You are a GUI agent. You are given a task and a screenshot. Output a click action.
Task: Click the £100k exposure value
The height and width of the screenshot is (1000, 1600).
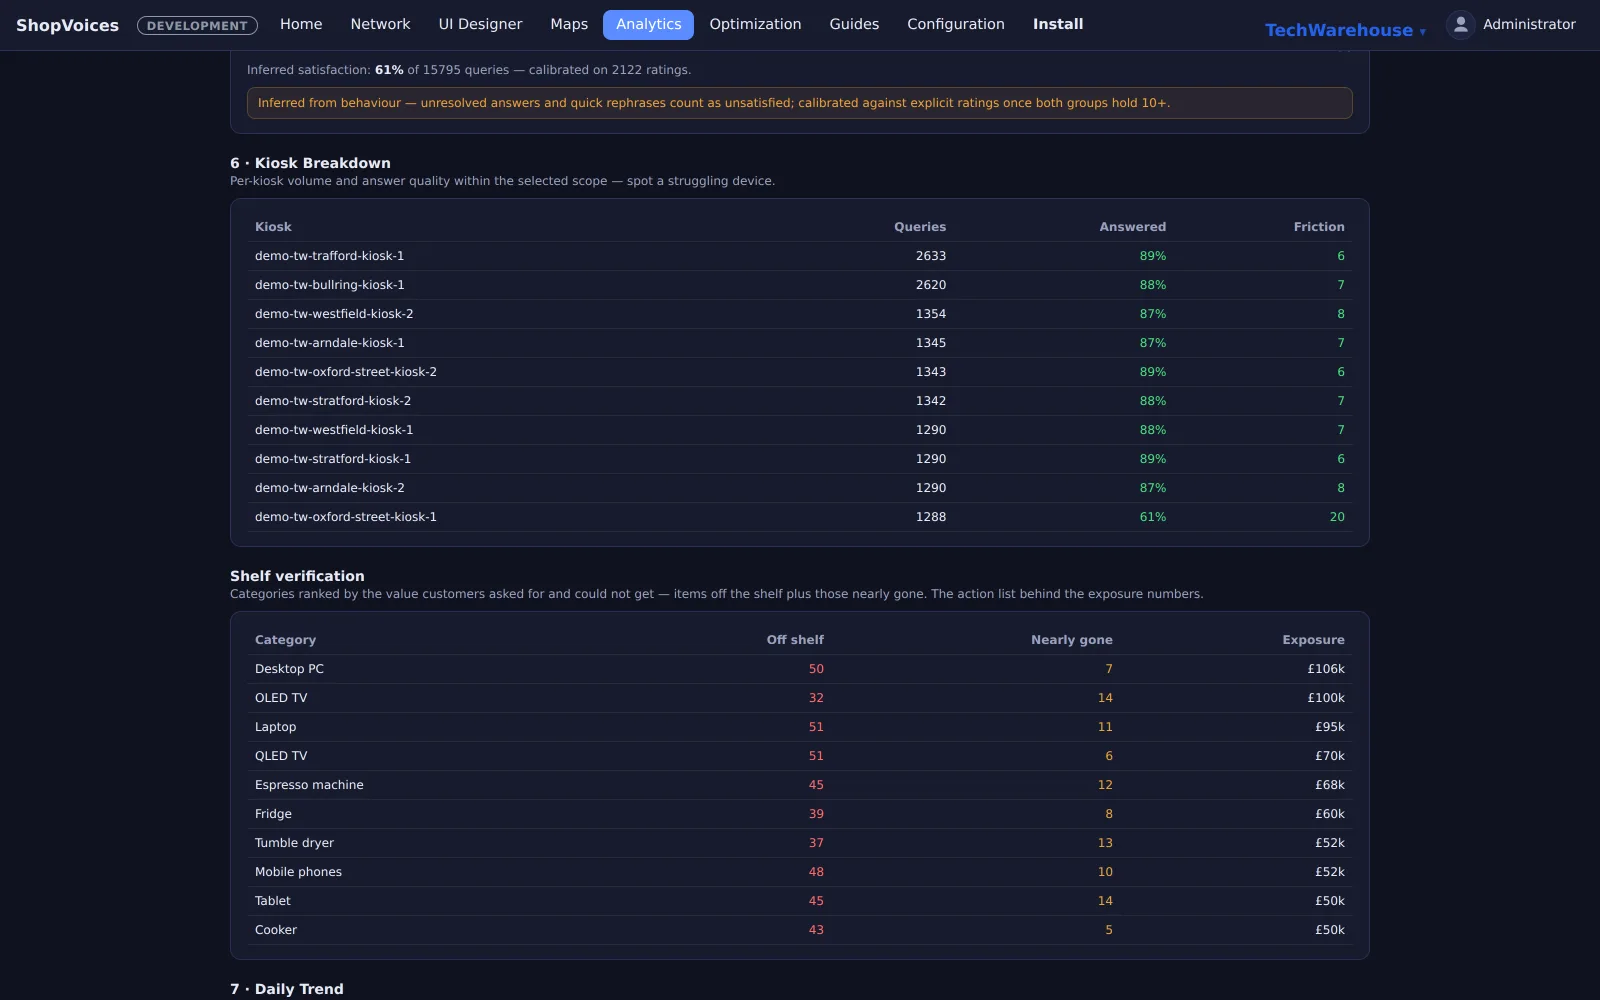pos(1326,698)
